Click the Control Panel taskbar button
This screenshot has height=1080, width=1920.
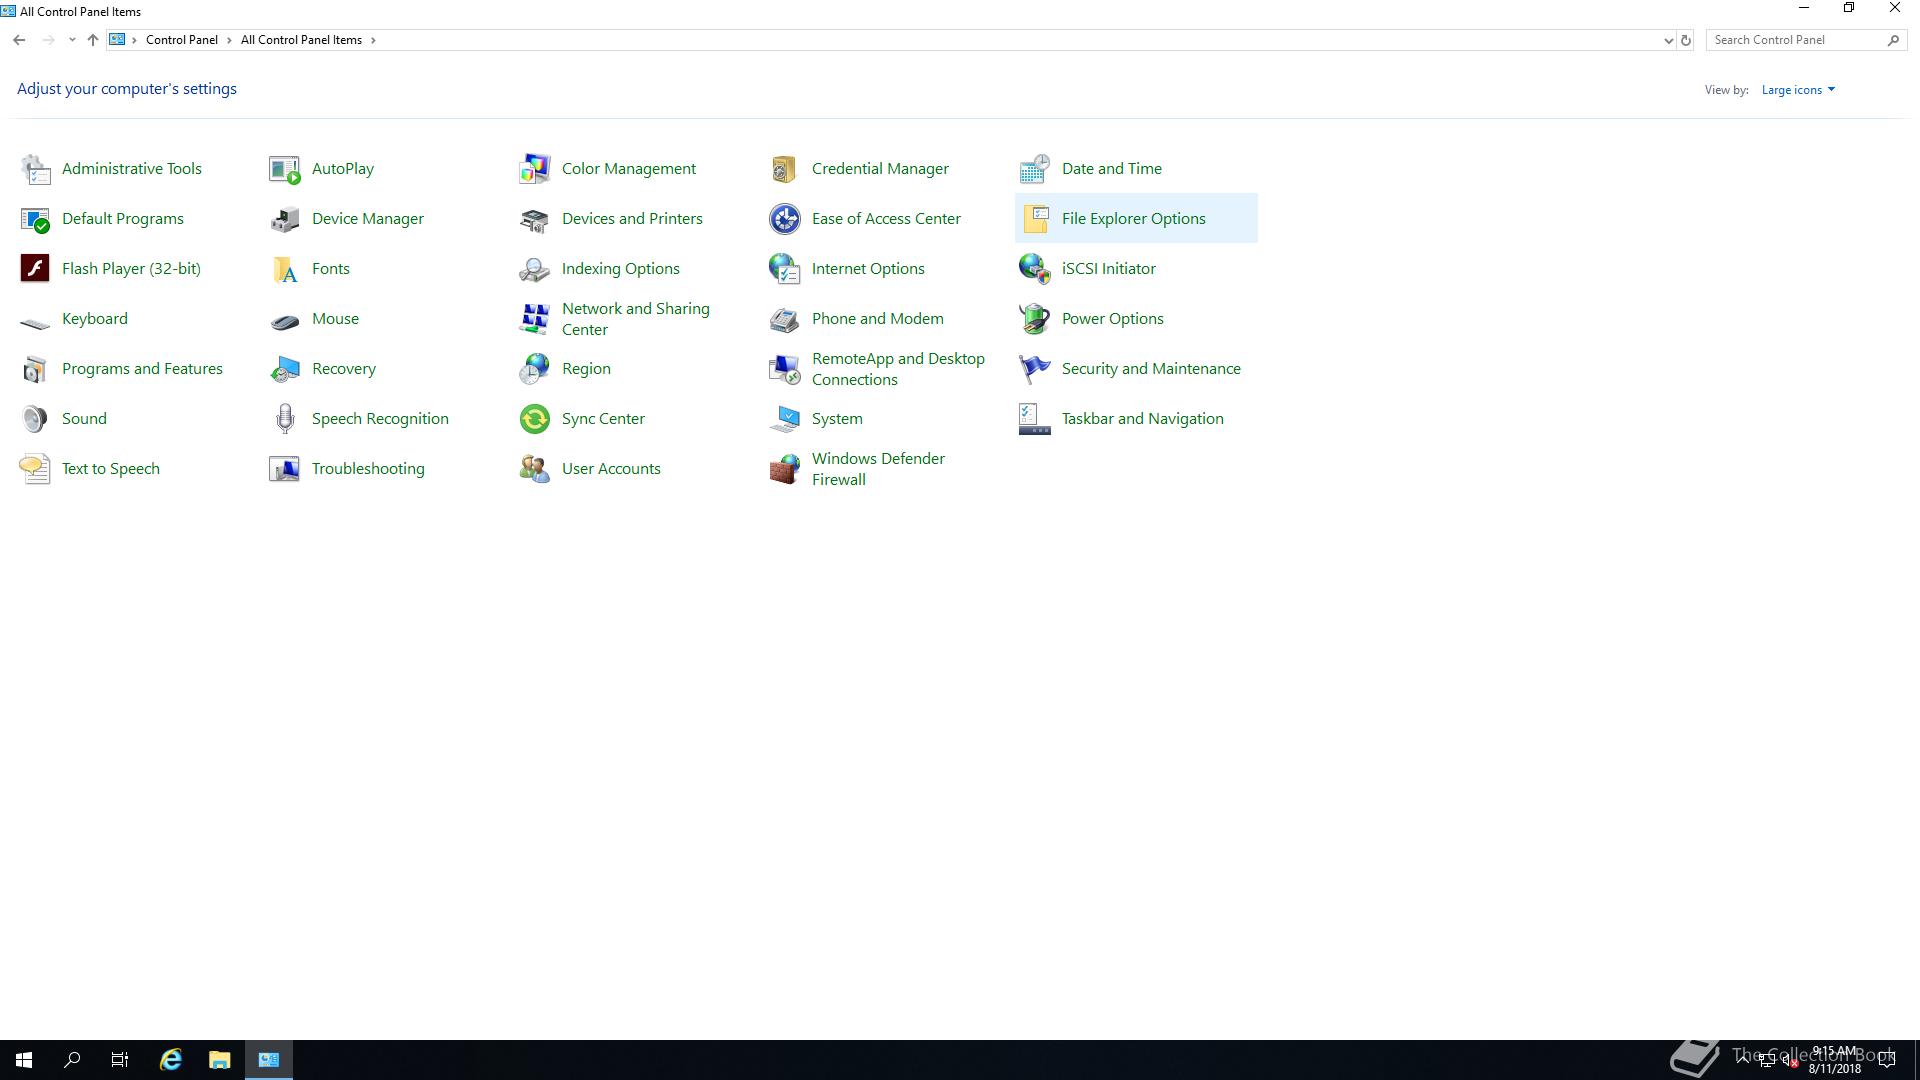269,1060
